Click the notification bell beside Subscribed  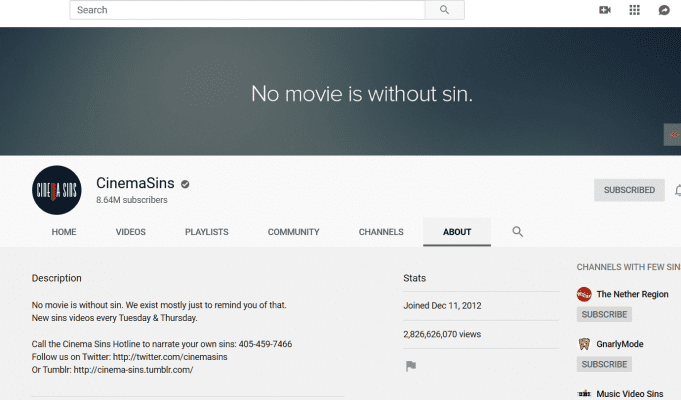pos(678,190)
